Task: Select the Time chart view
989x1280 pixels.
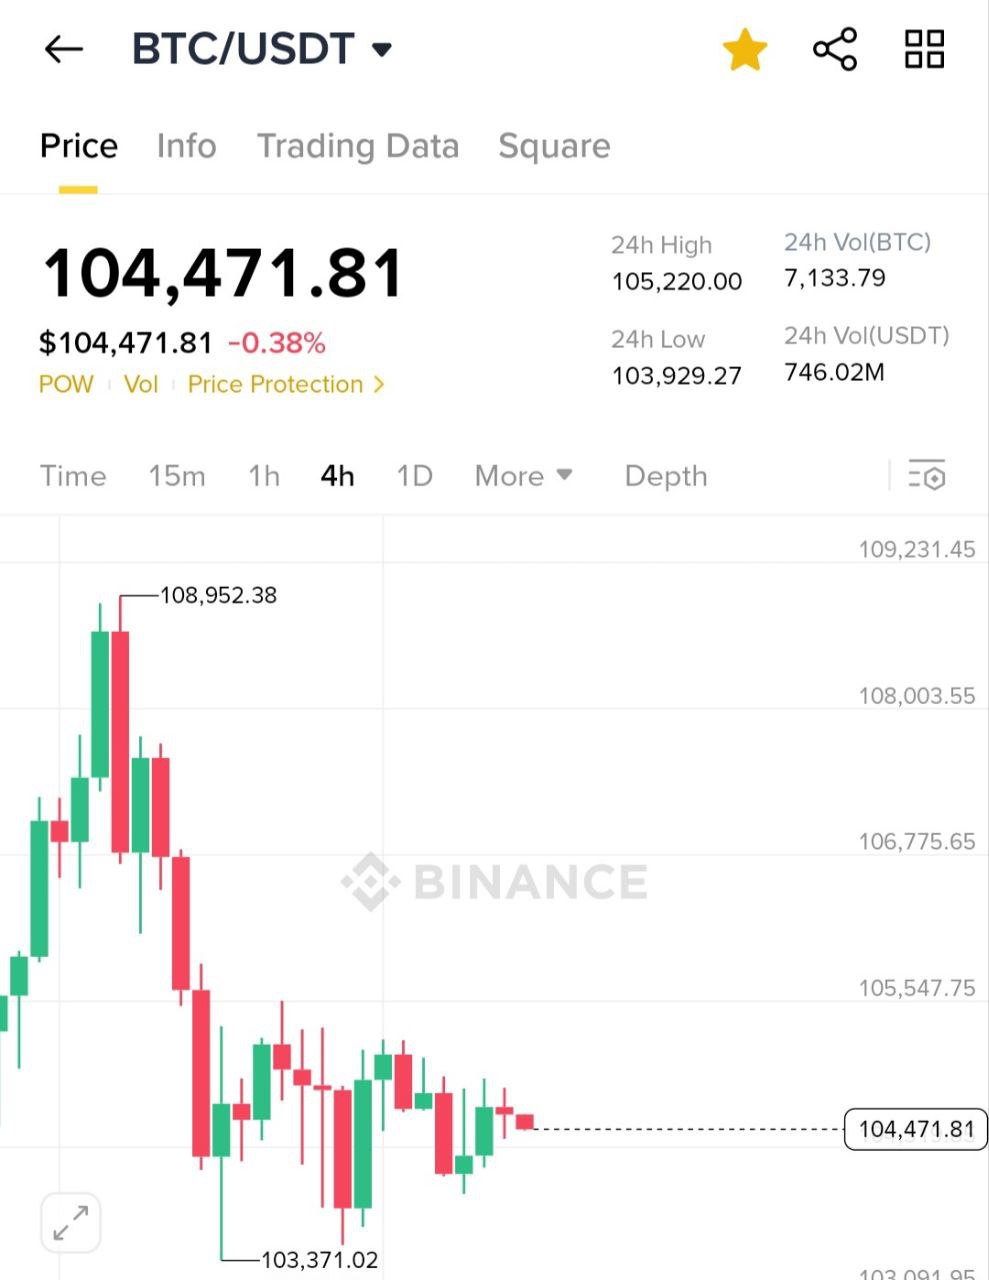Action: tap(73, 476)
